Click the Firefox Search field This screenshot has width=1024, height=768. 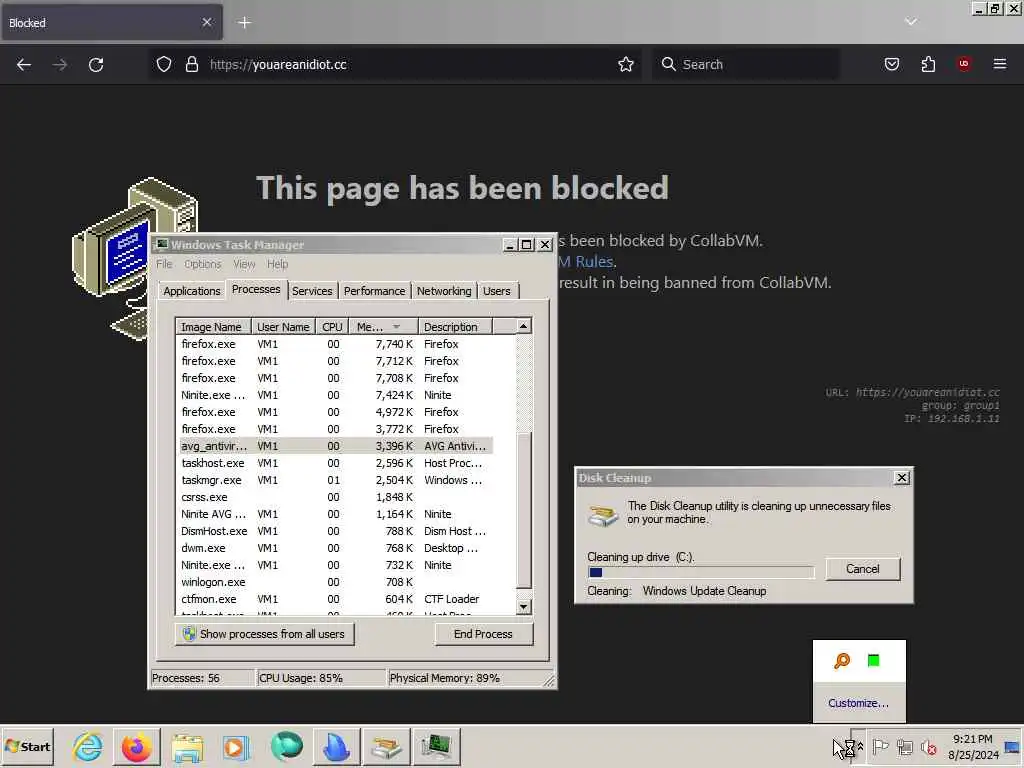point(745,64)
